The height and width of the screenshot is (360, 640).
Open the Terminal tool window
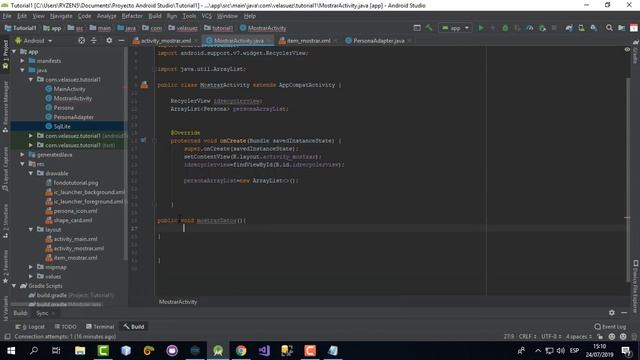100,327
